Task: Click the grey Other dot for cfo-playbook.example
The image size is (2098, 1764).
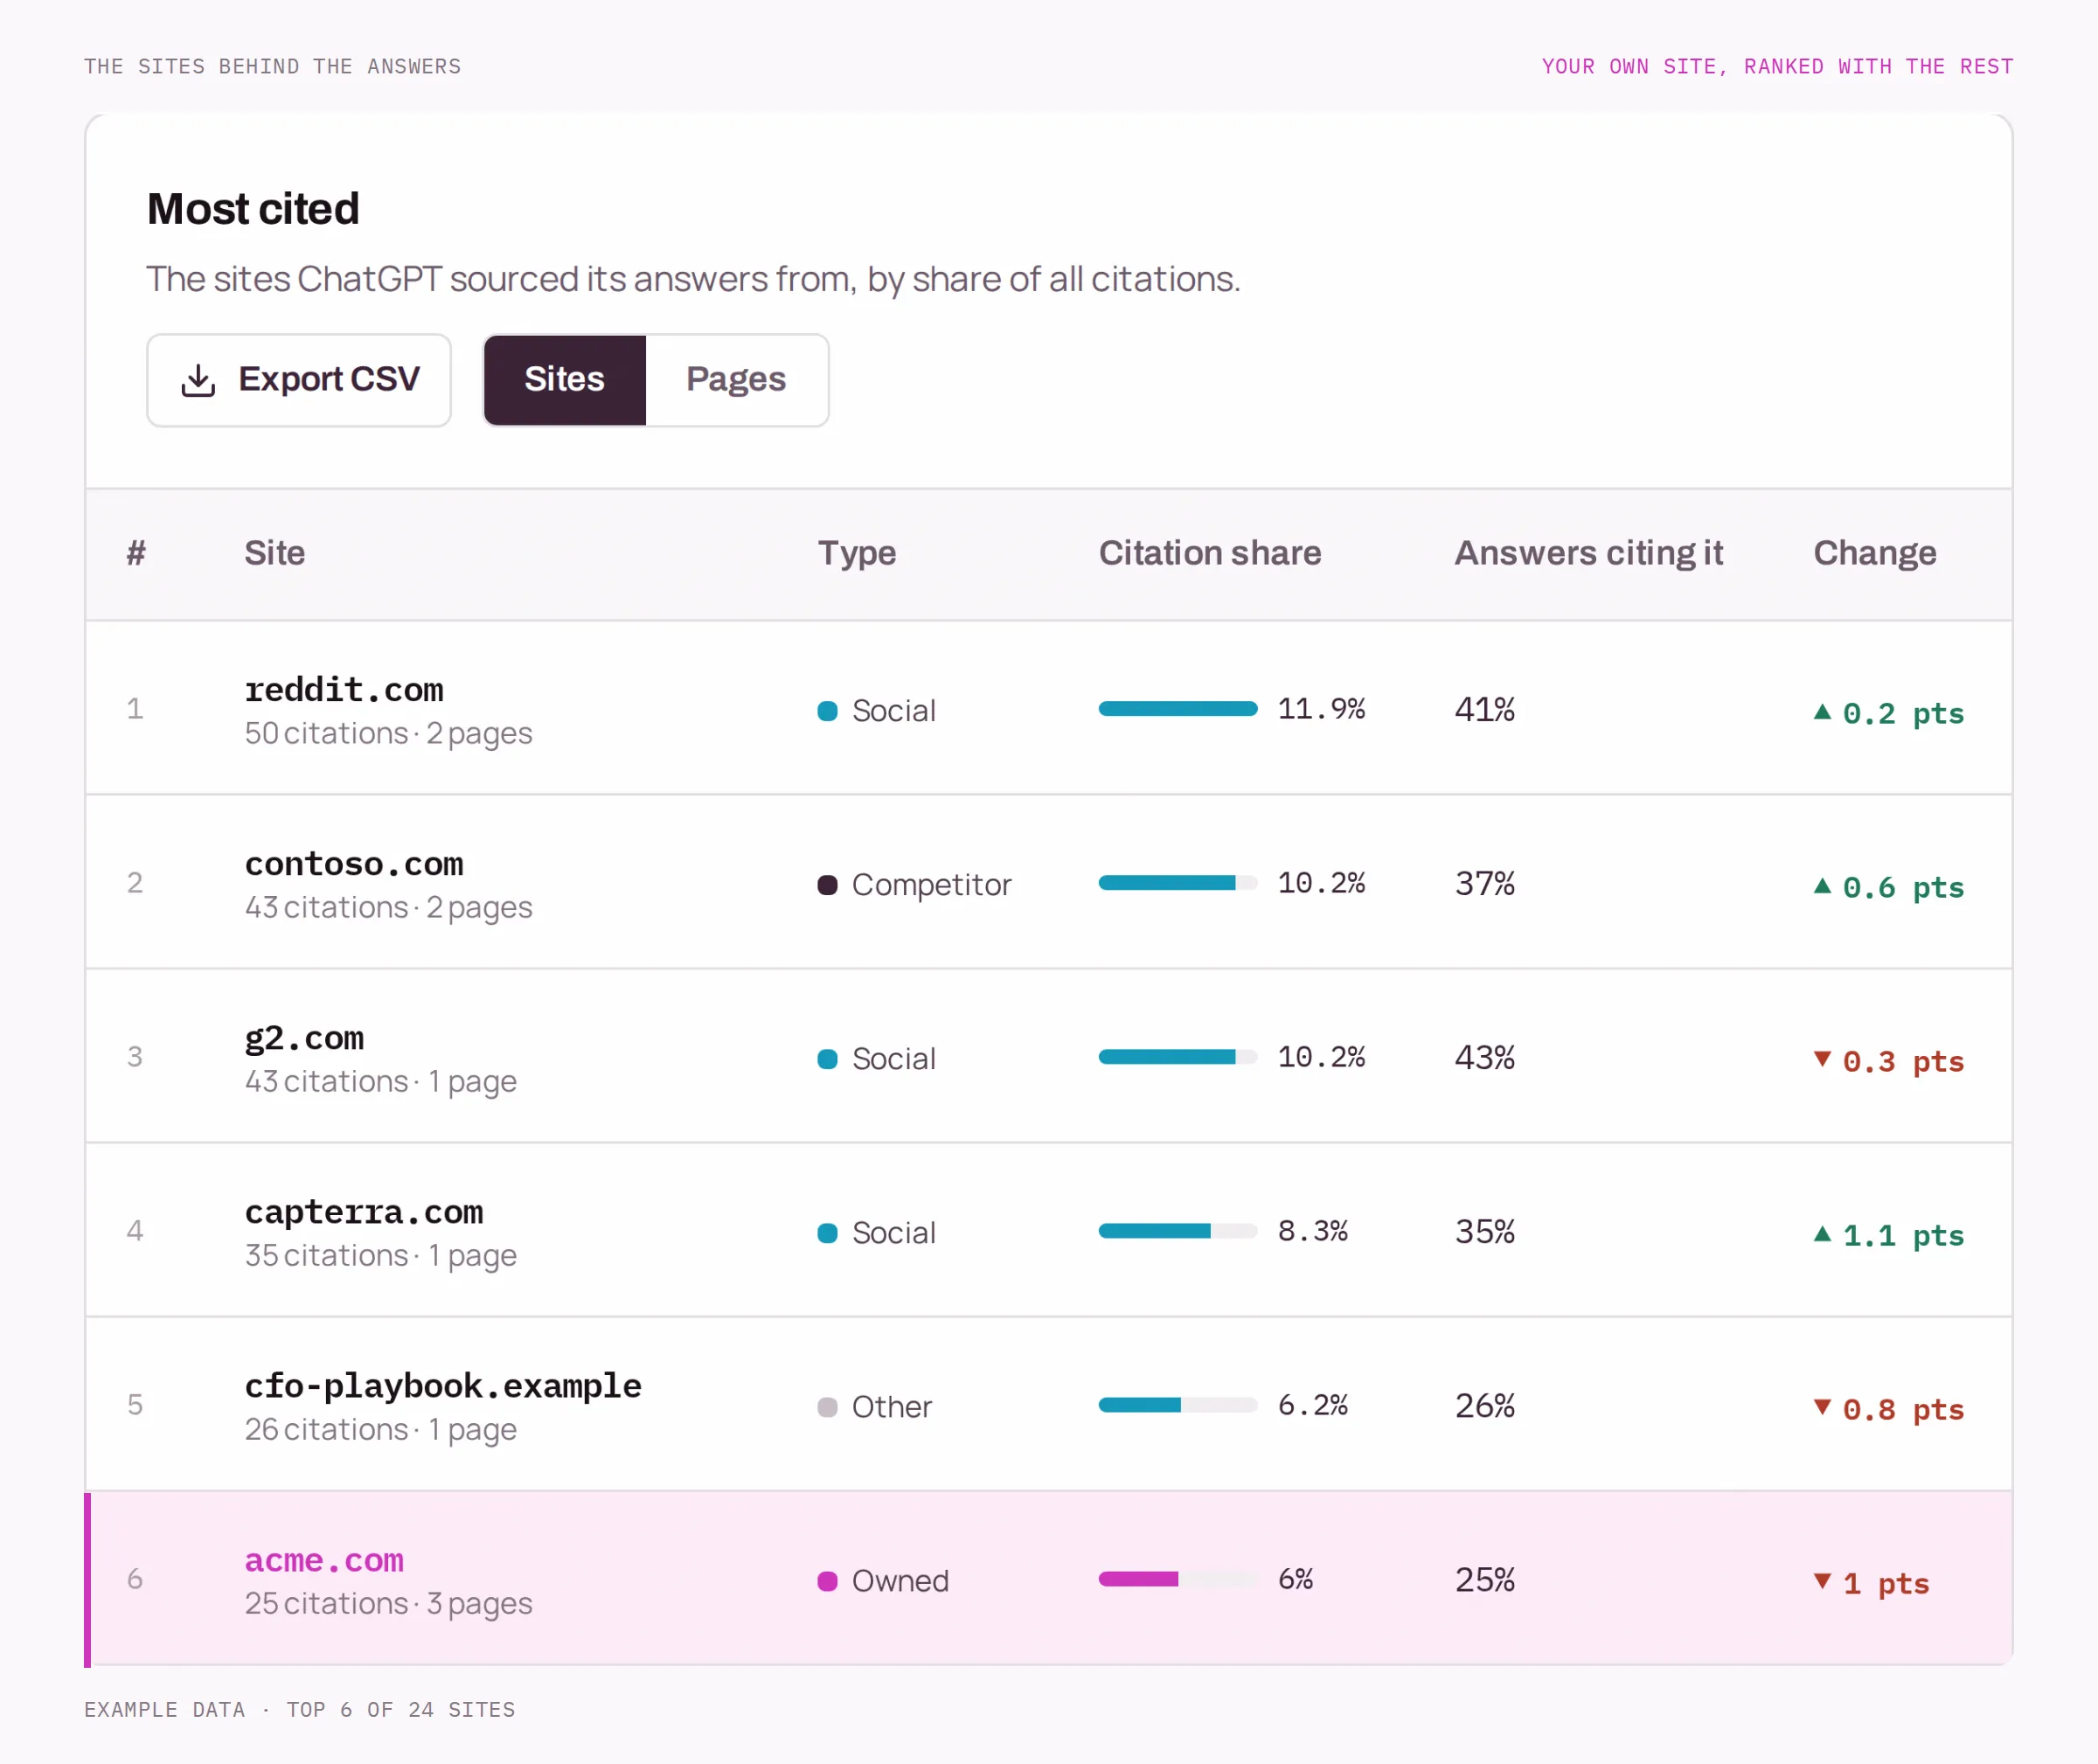Action: coord(827,1407)
